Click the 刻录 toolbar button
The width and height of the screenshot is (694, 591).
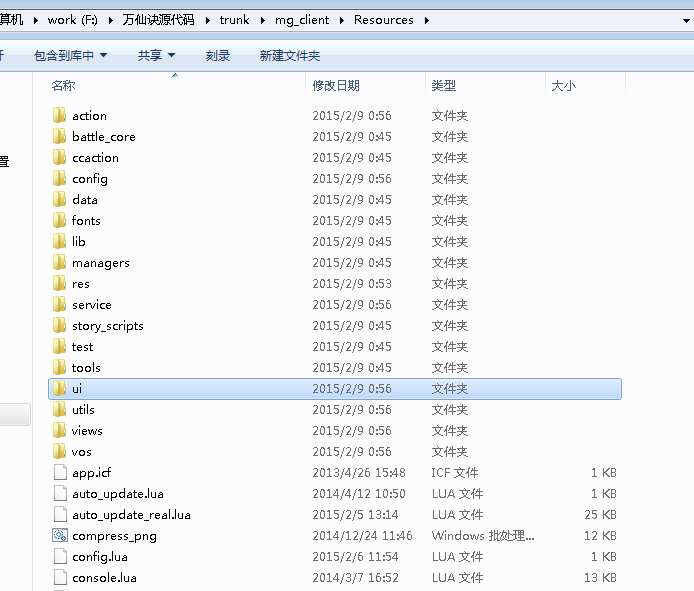[x=218, y=56]
